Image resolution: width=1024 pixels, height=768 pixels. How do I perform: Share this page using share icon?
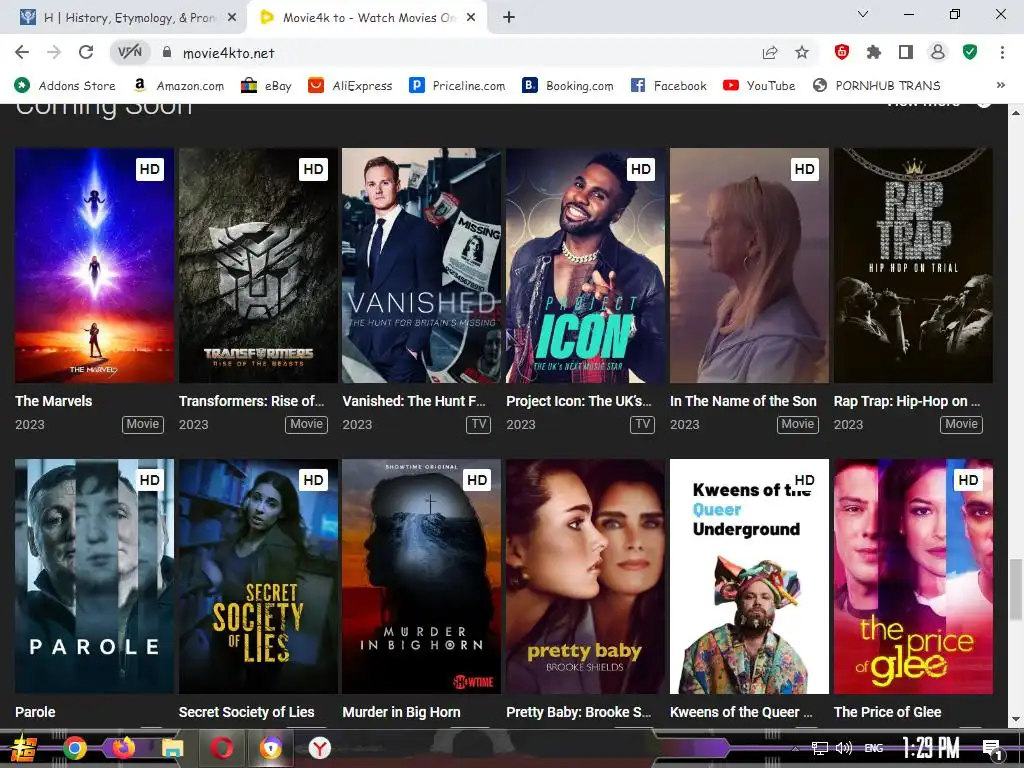point(770,52)
